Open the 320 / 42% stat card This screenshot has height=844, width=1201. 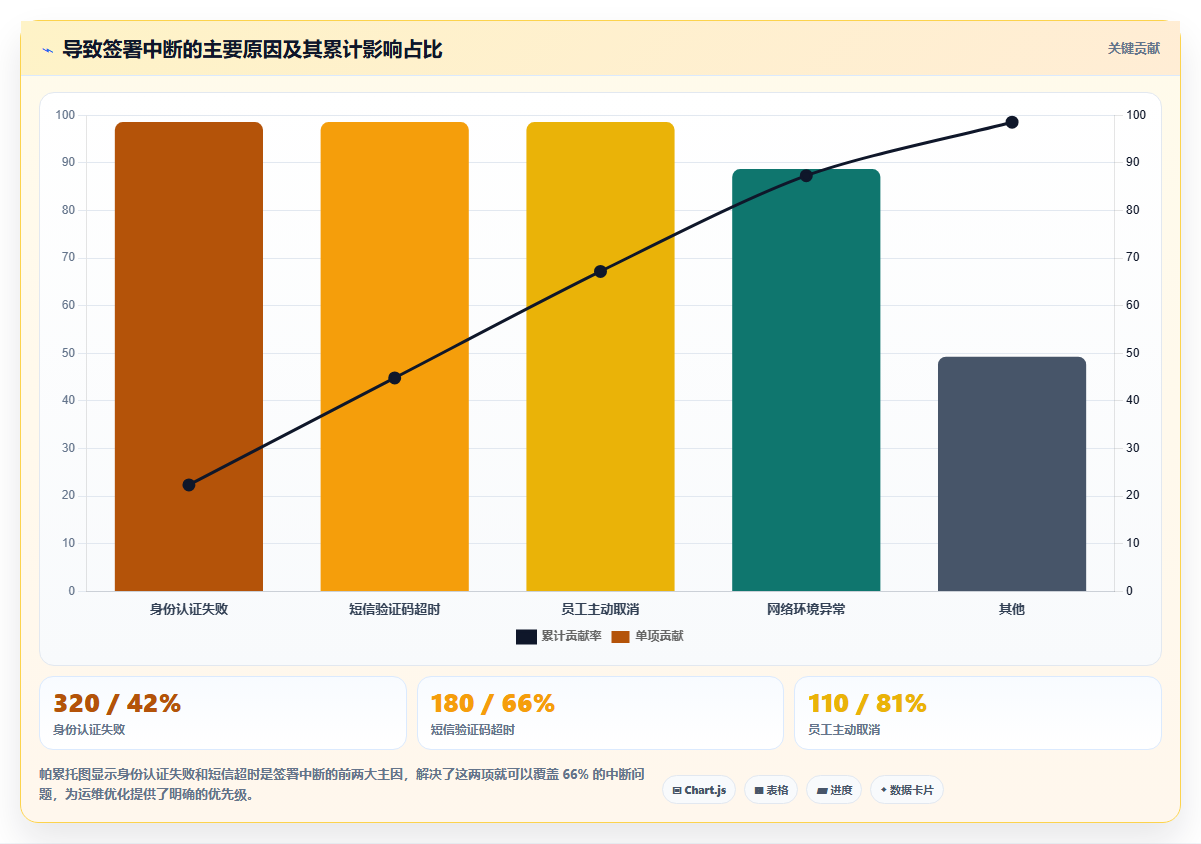tap(223, 713)
